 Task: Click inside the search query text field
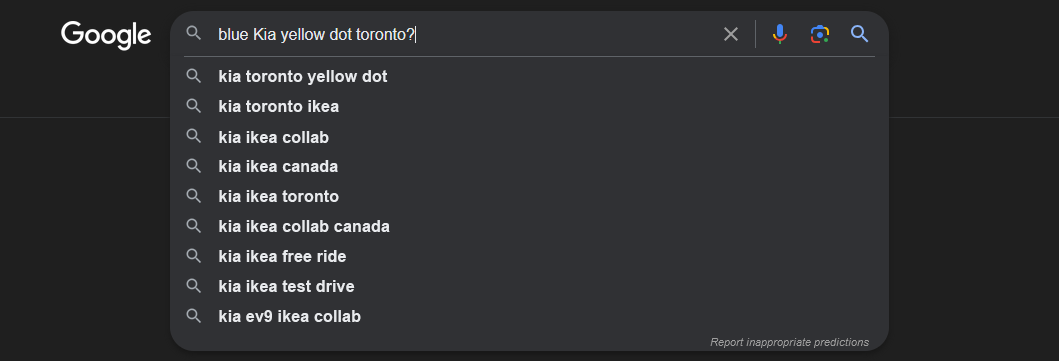(466, 34)
